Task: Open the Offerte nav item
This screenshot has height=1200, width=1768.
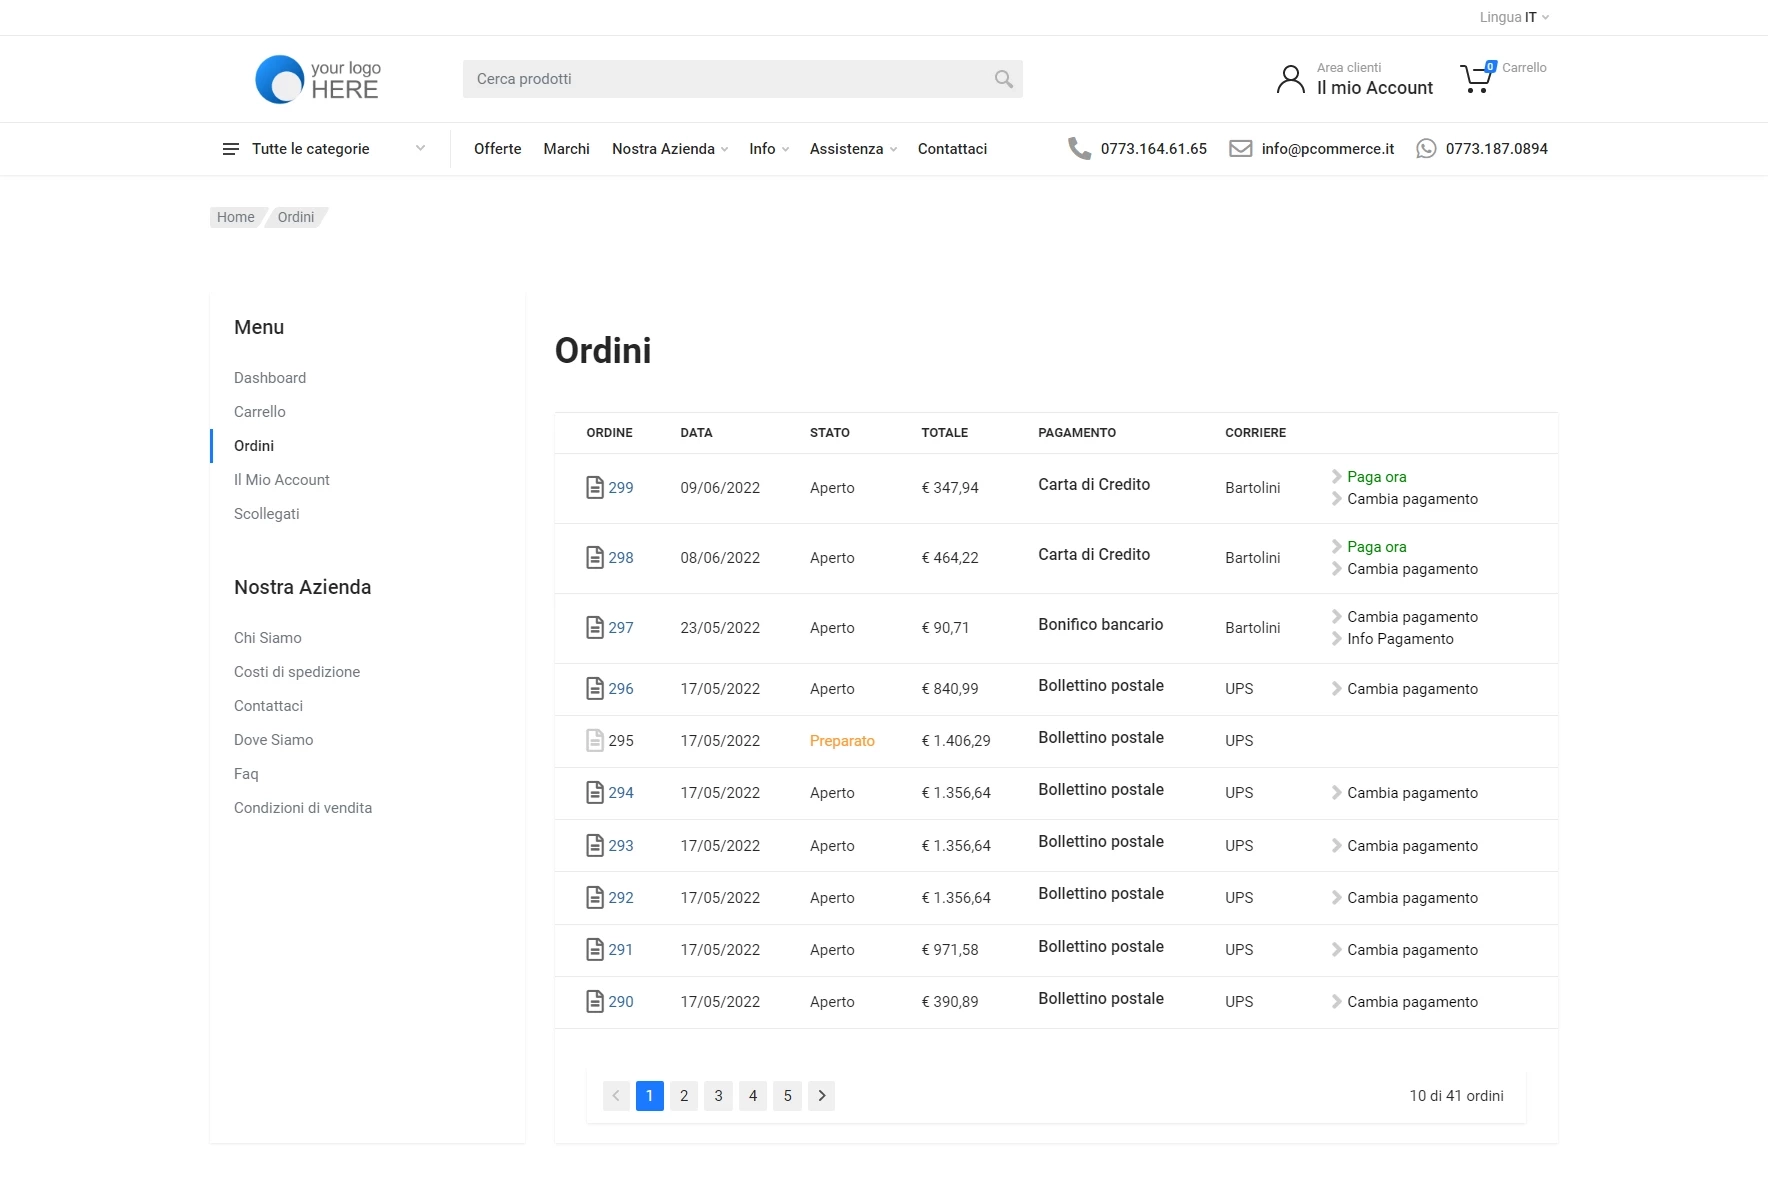Action: (498, 149)
